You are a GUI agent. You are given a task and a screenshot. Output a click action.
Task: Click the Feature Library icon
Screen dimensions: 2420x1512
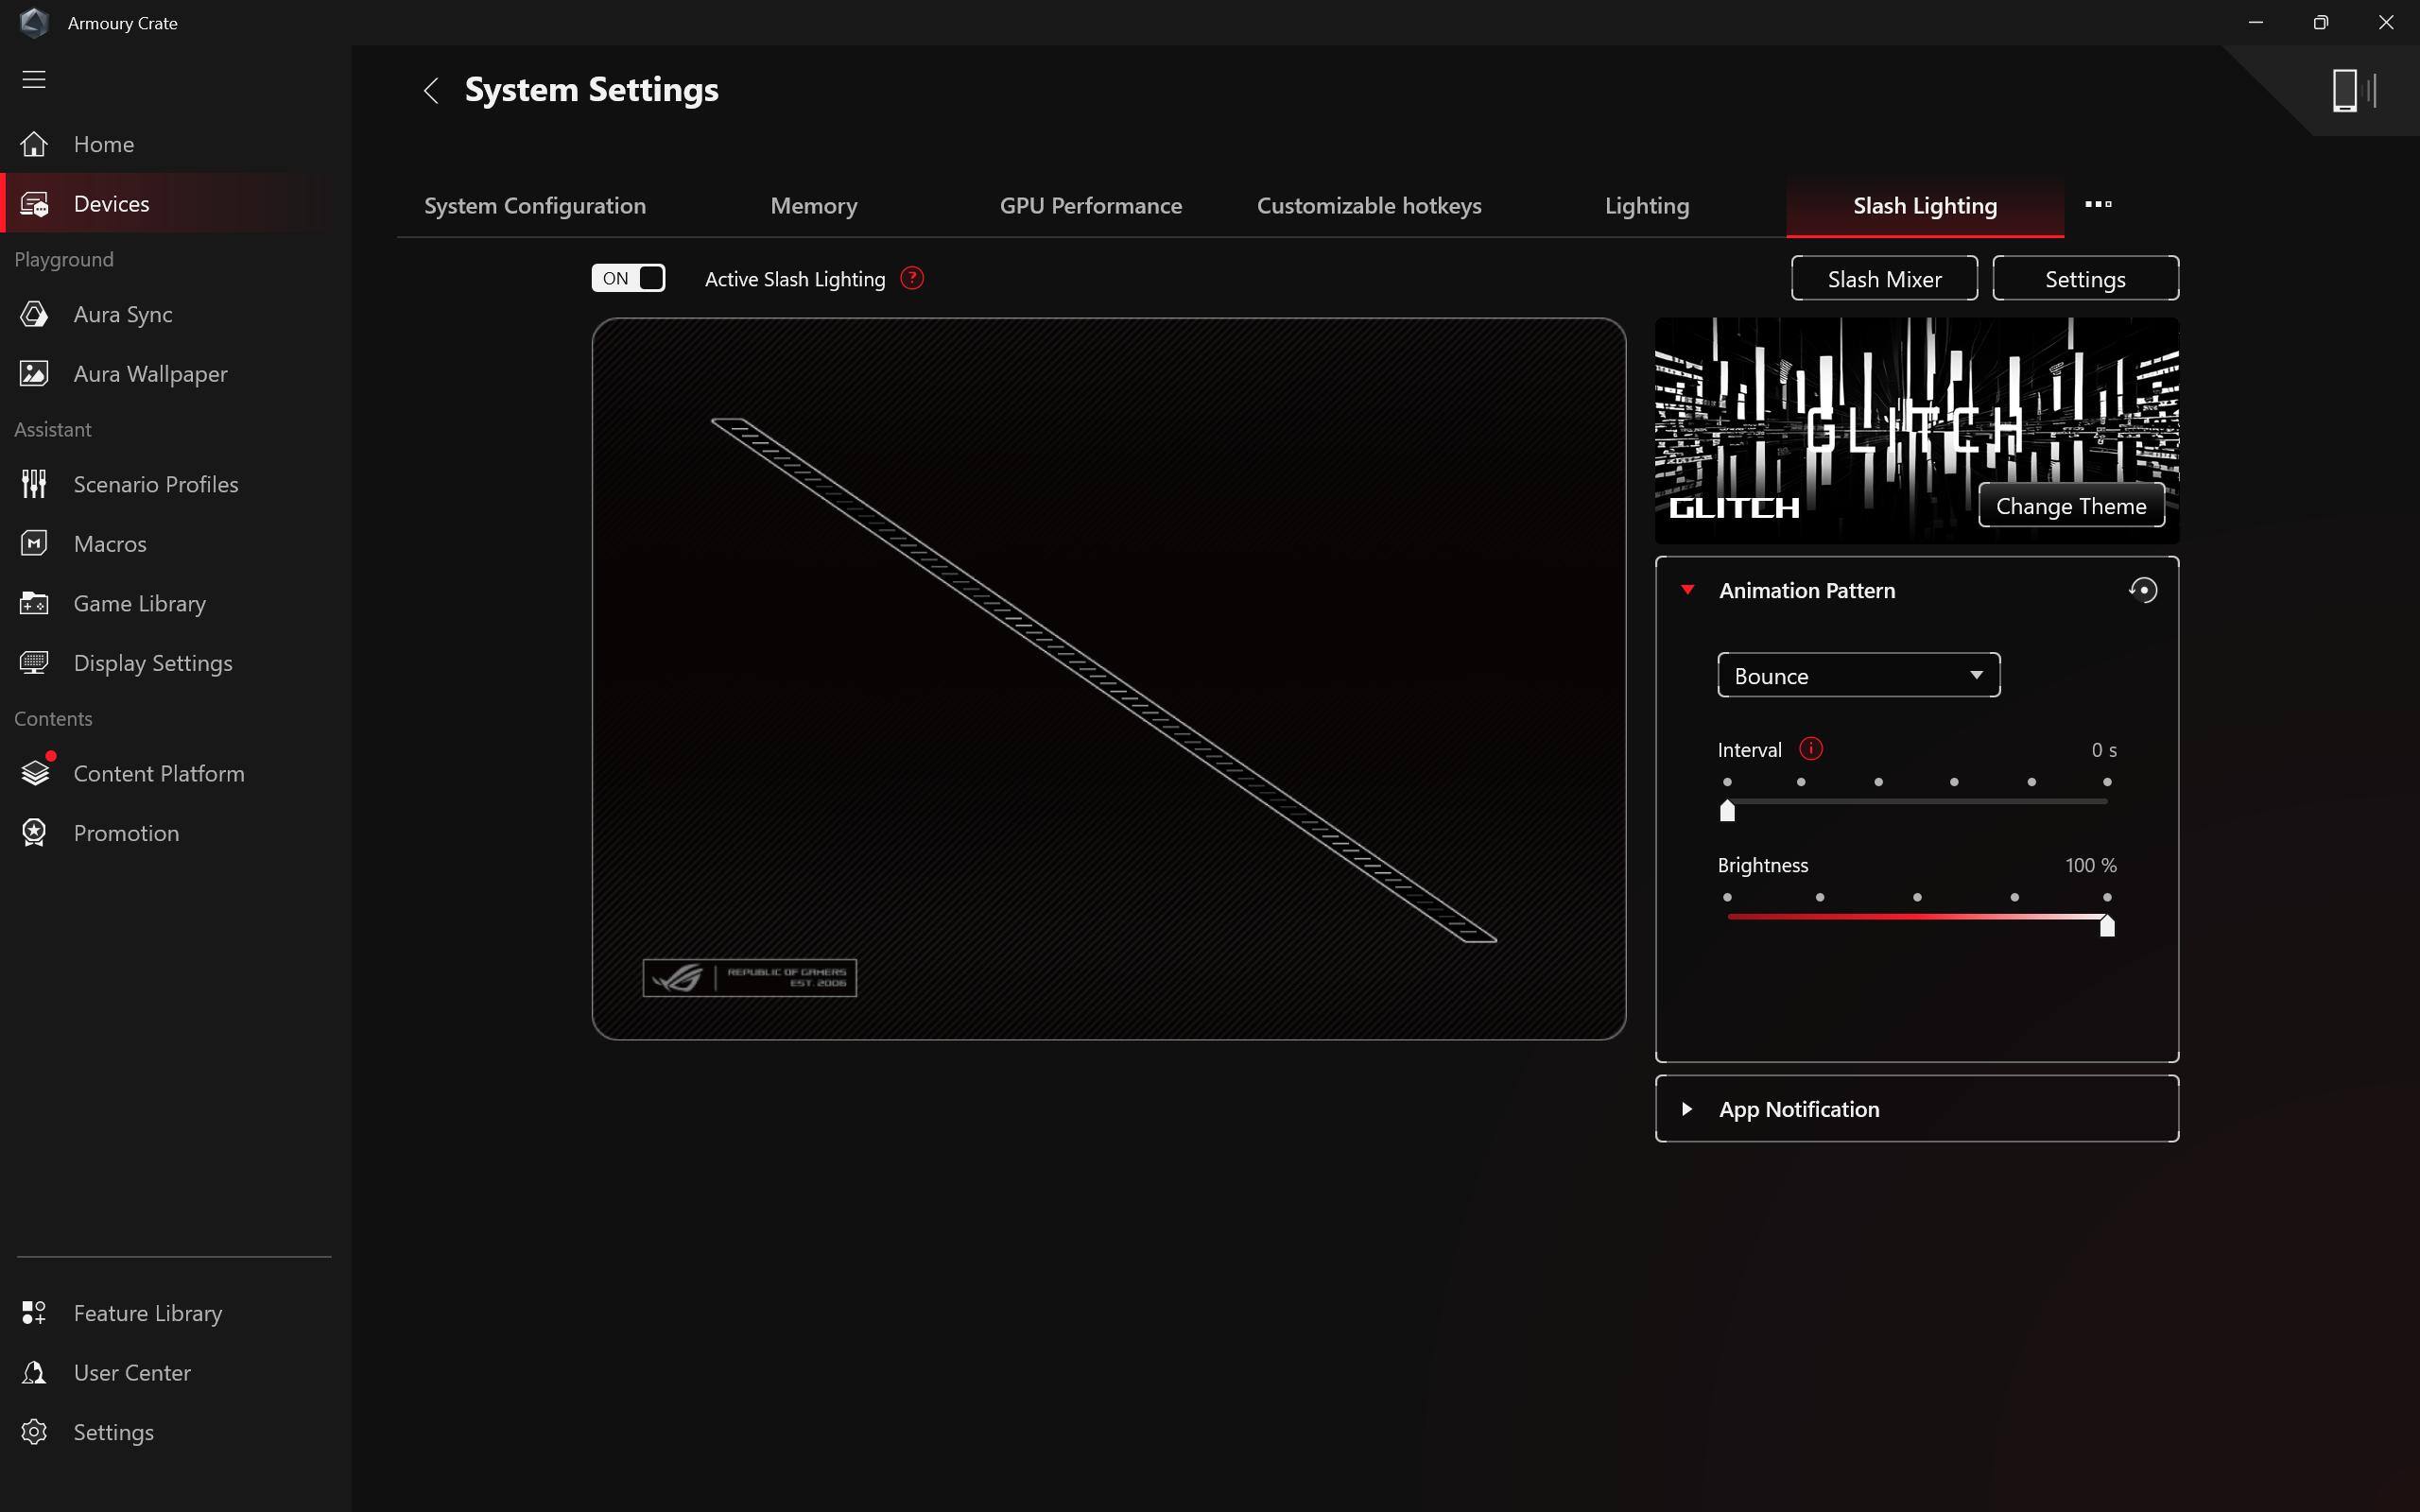tap(34, 1313)
